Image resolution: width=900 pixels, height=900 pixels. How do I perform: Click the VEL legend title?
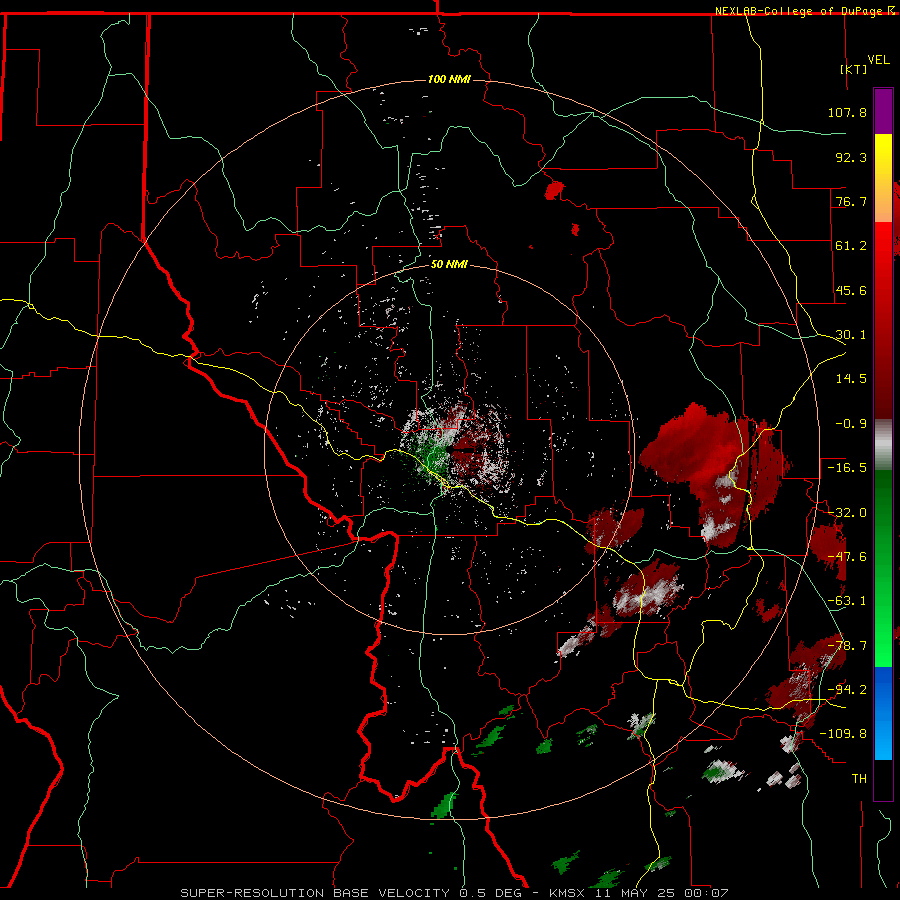(878, 60)
